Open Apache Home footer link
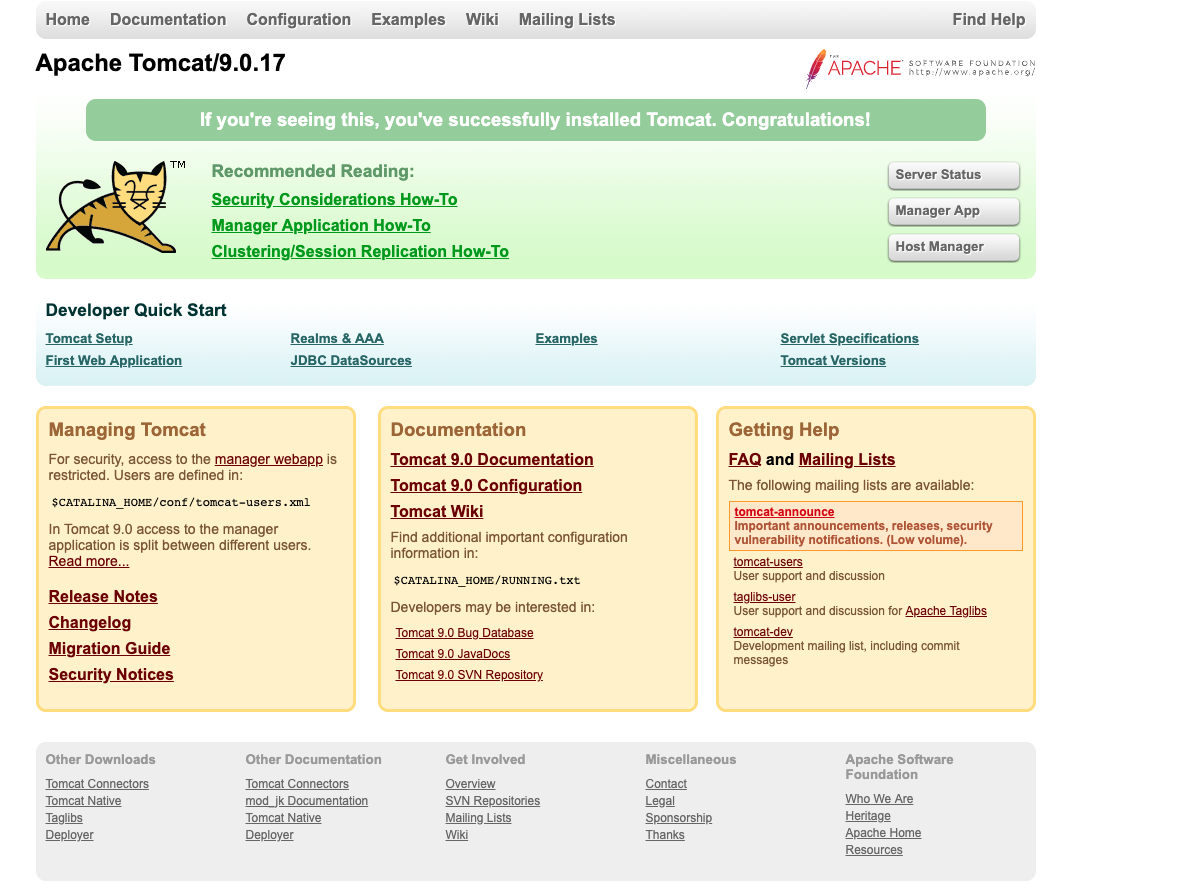 pos(883,833)
